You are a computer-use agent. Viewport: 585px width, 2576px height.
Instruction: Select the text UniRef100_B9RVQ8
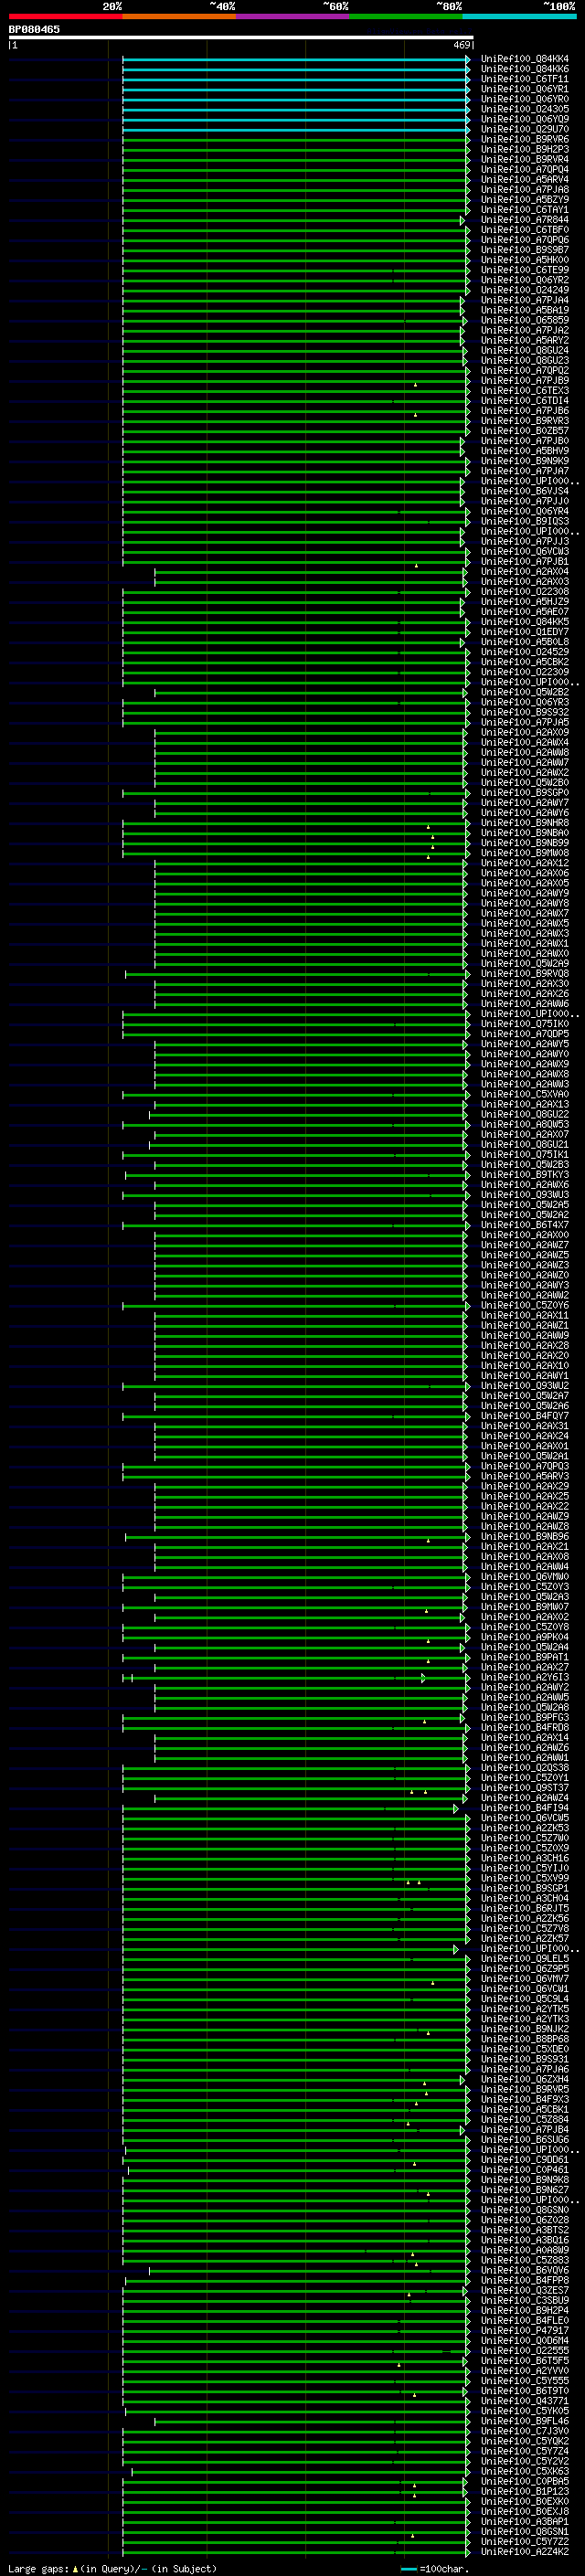[x=525, y=974]
